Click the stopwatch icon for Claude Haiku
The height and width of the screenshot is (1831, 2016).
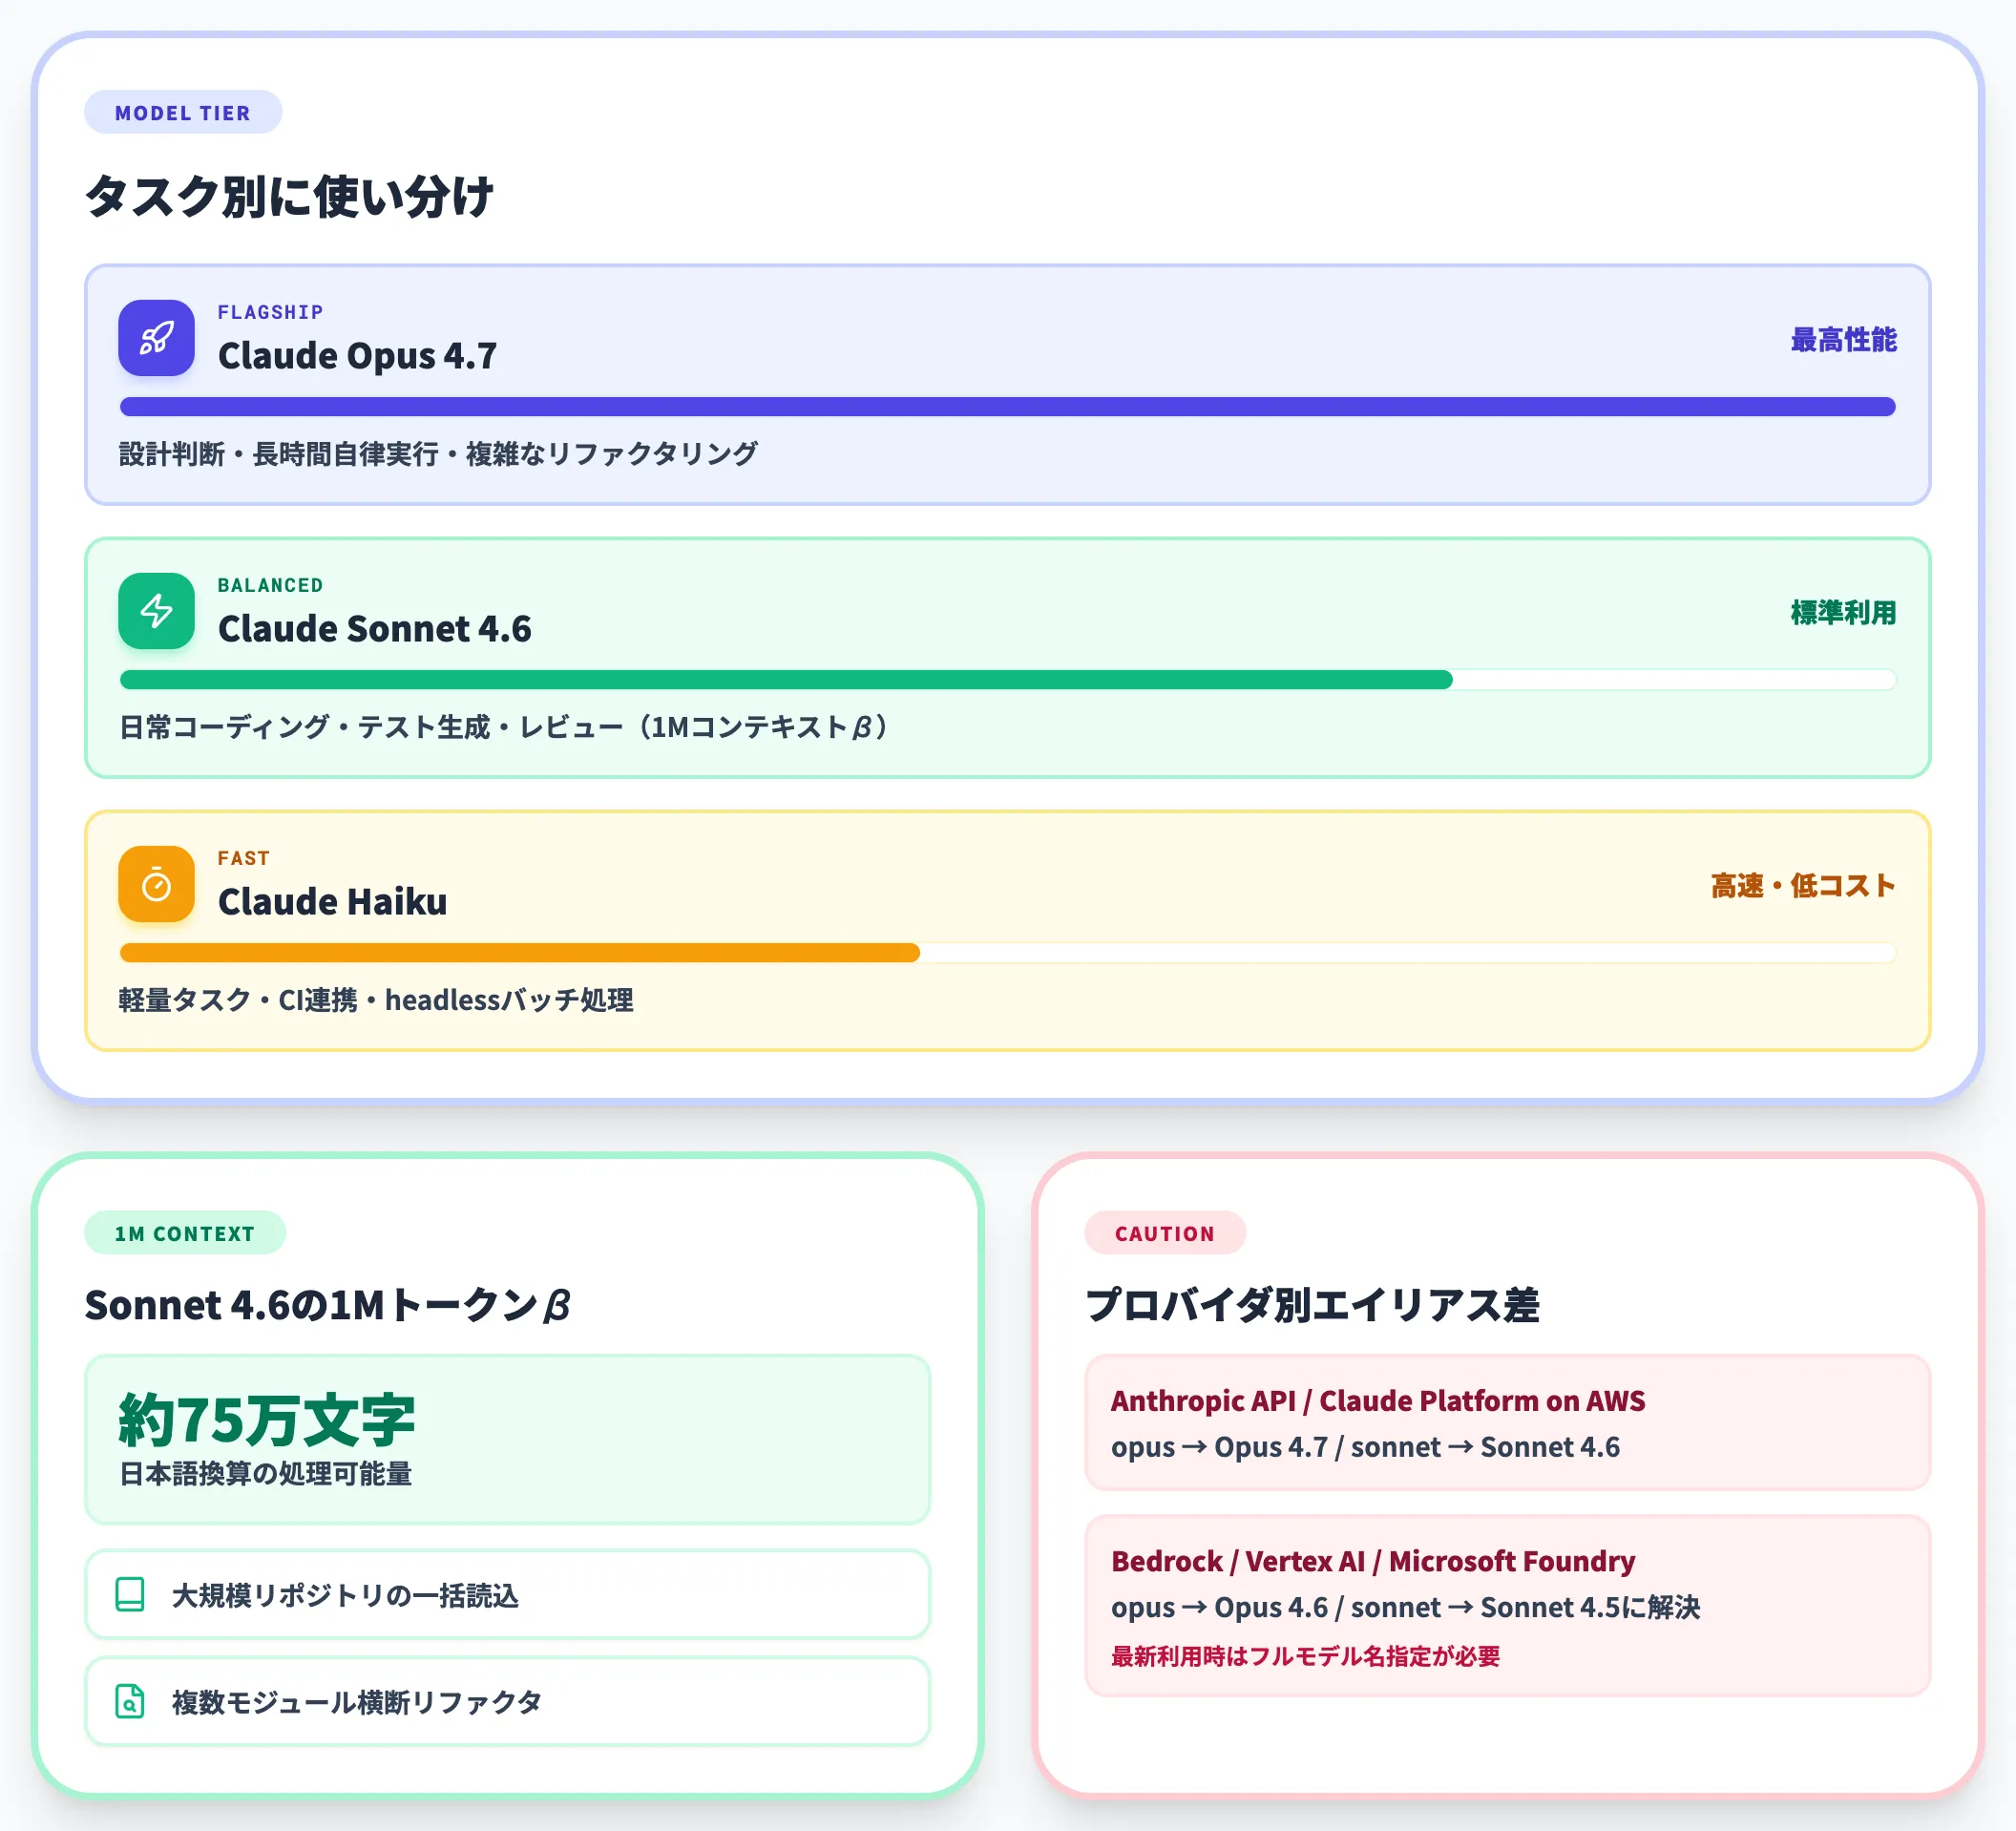pyautogui.click(x=156, y=884)
